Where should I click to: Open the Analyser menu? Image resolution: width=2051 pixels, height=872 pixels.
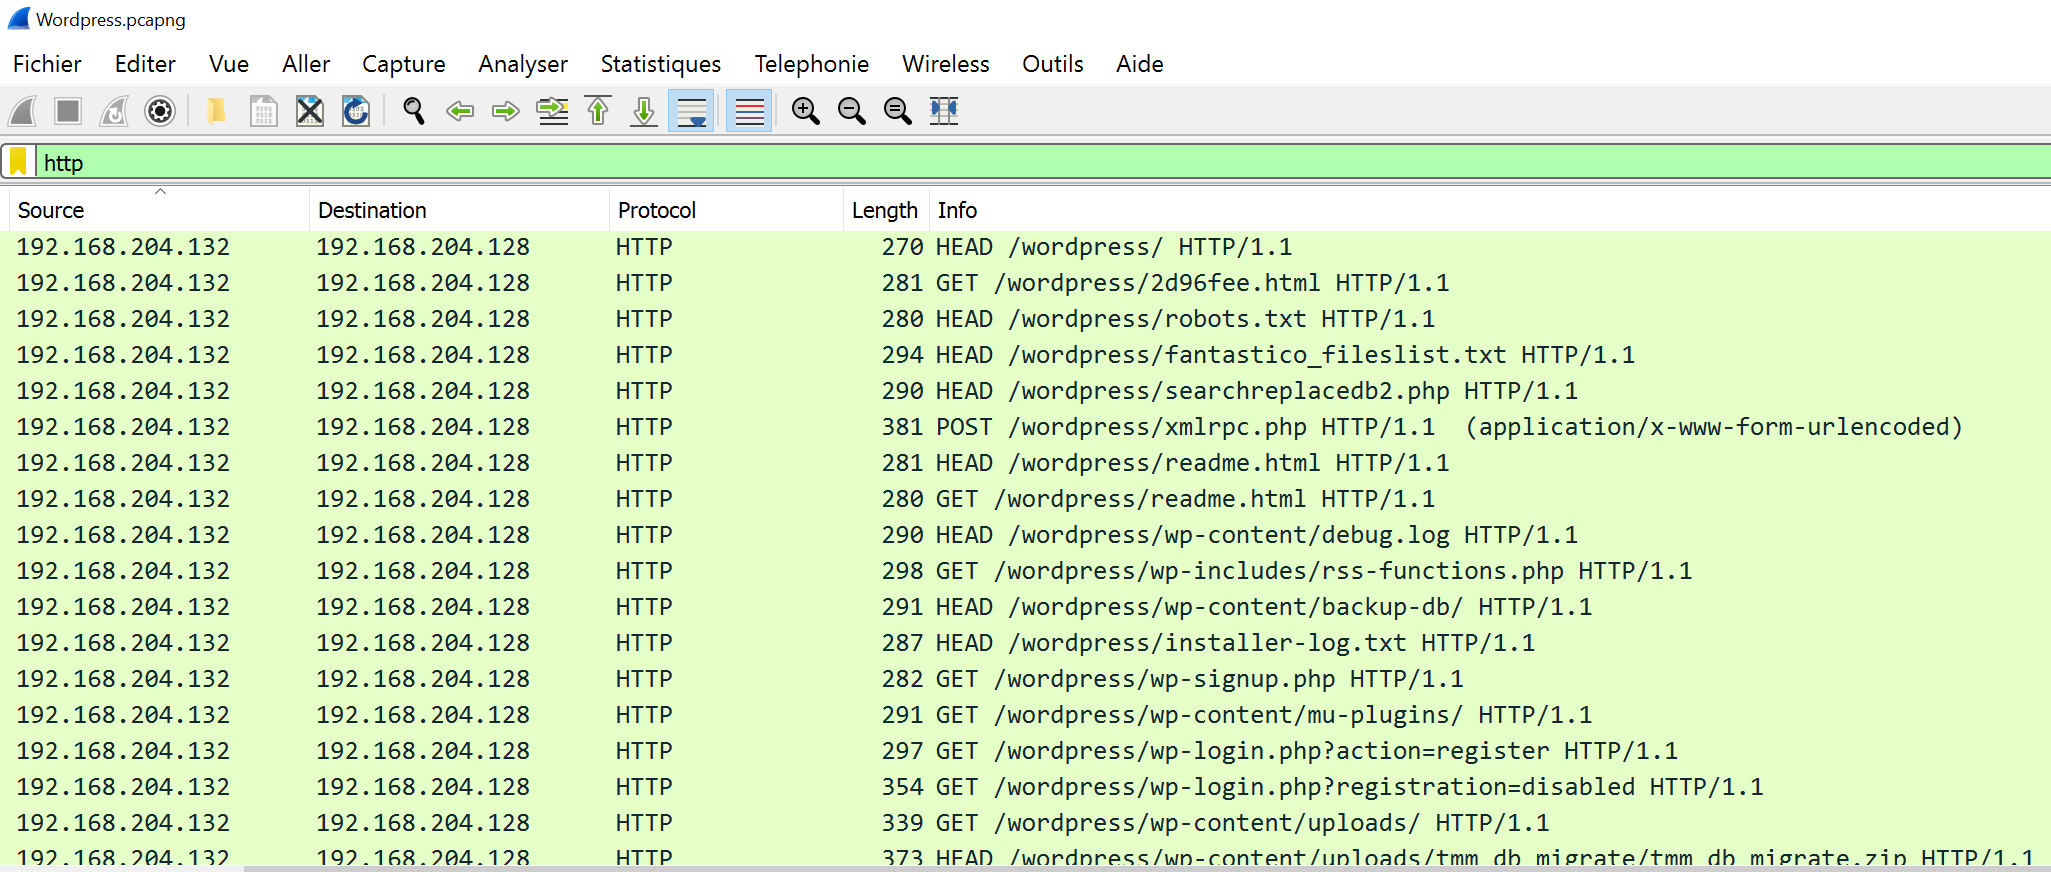(x=523, y=64)
